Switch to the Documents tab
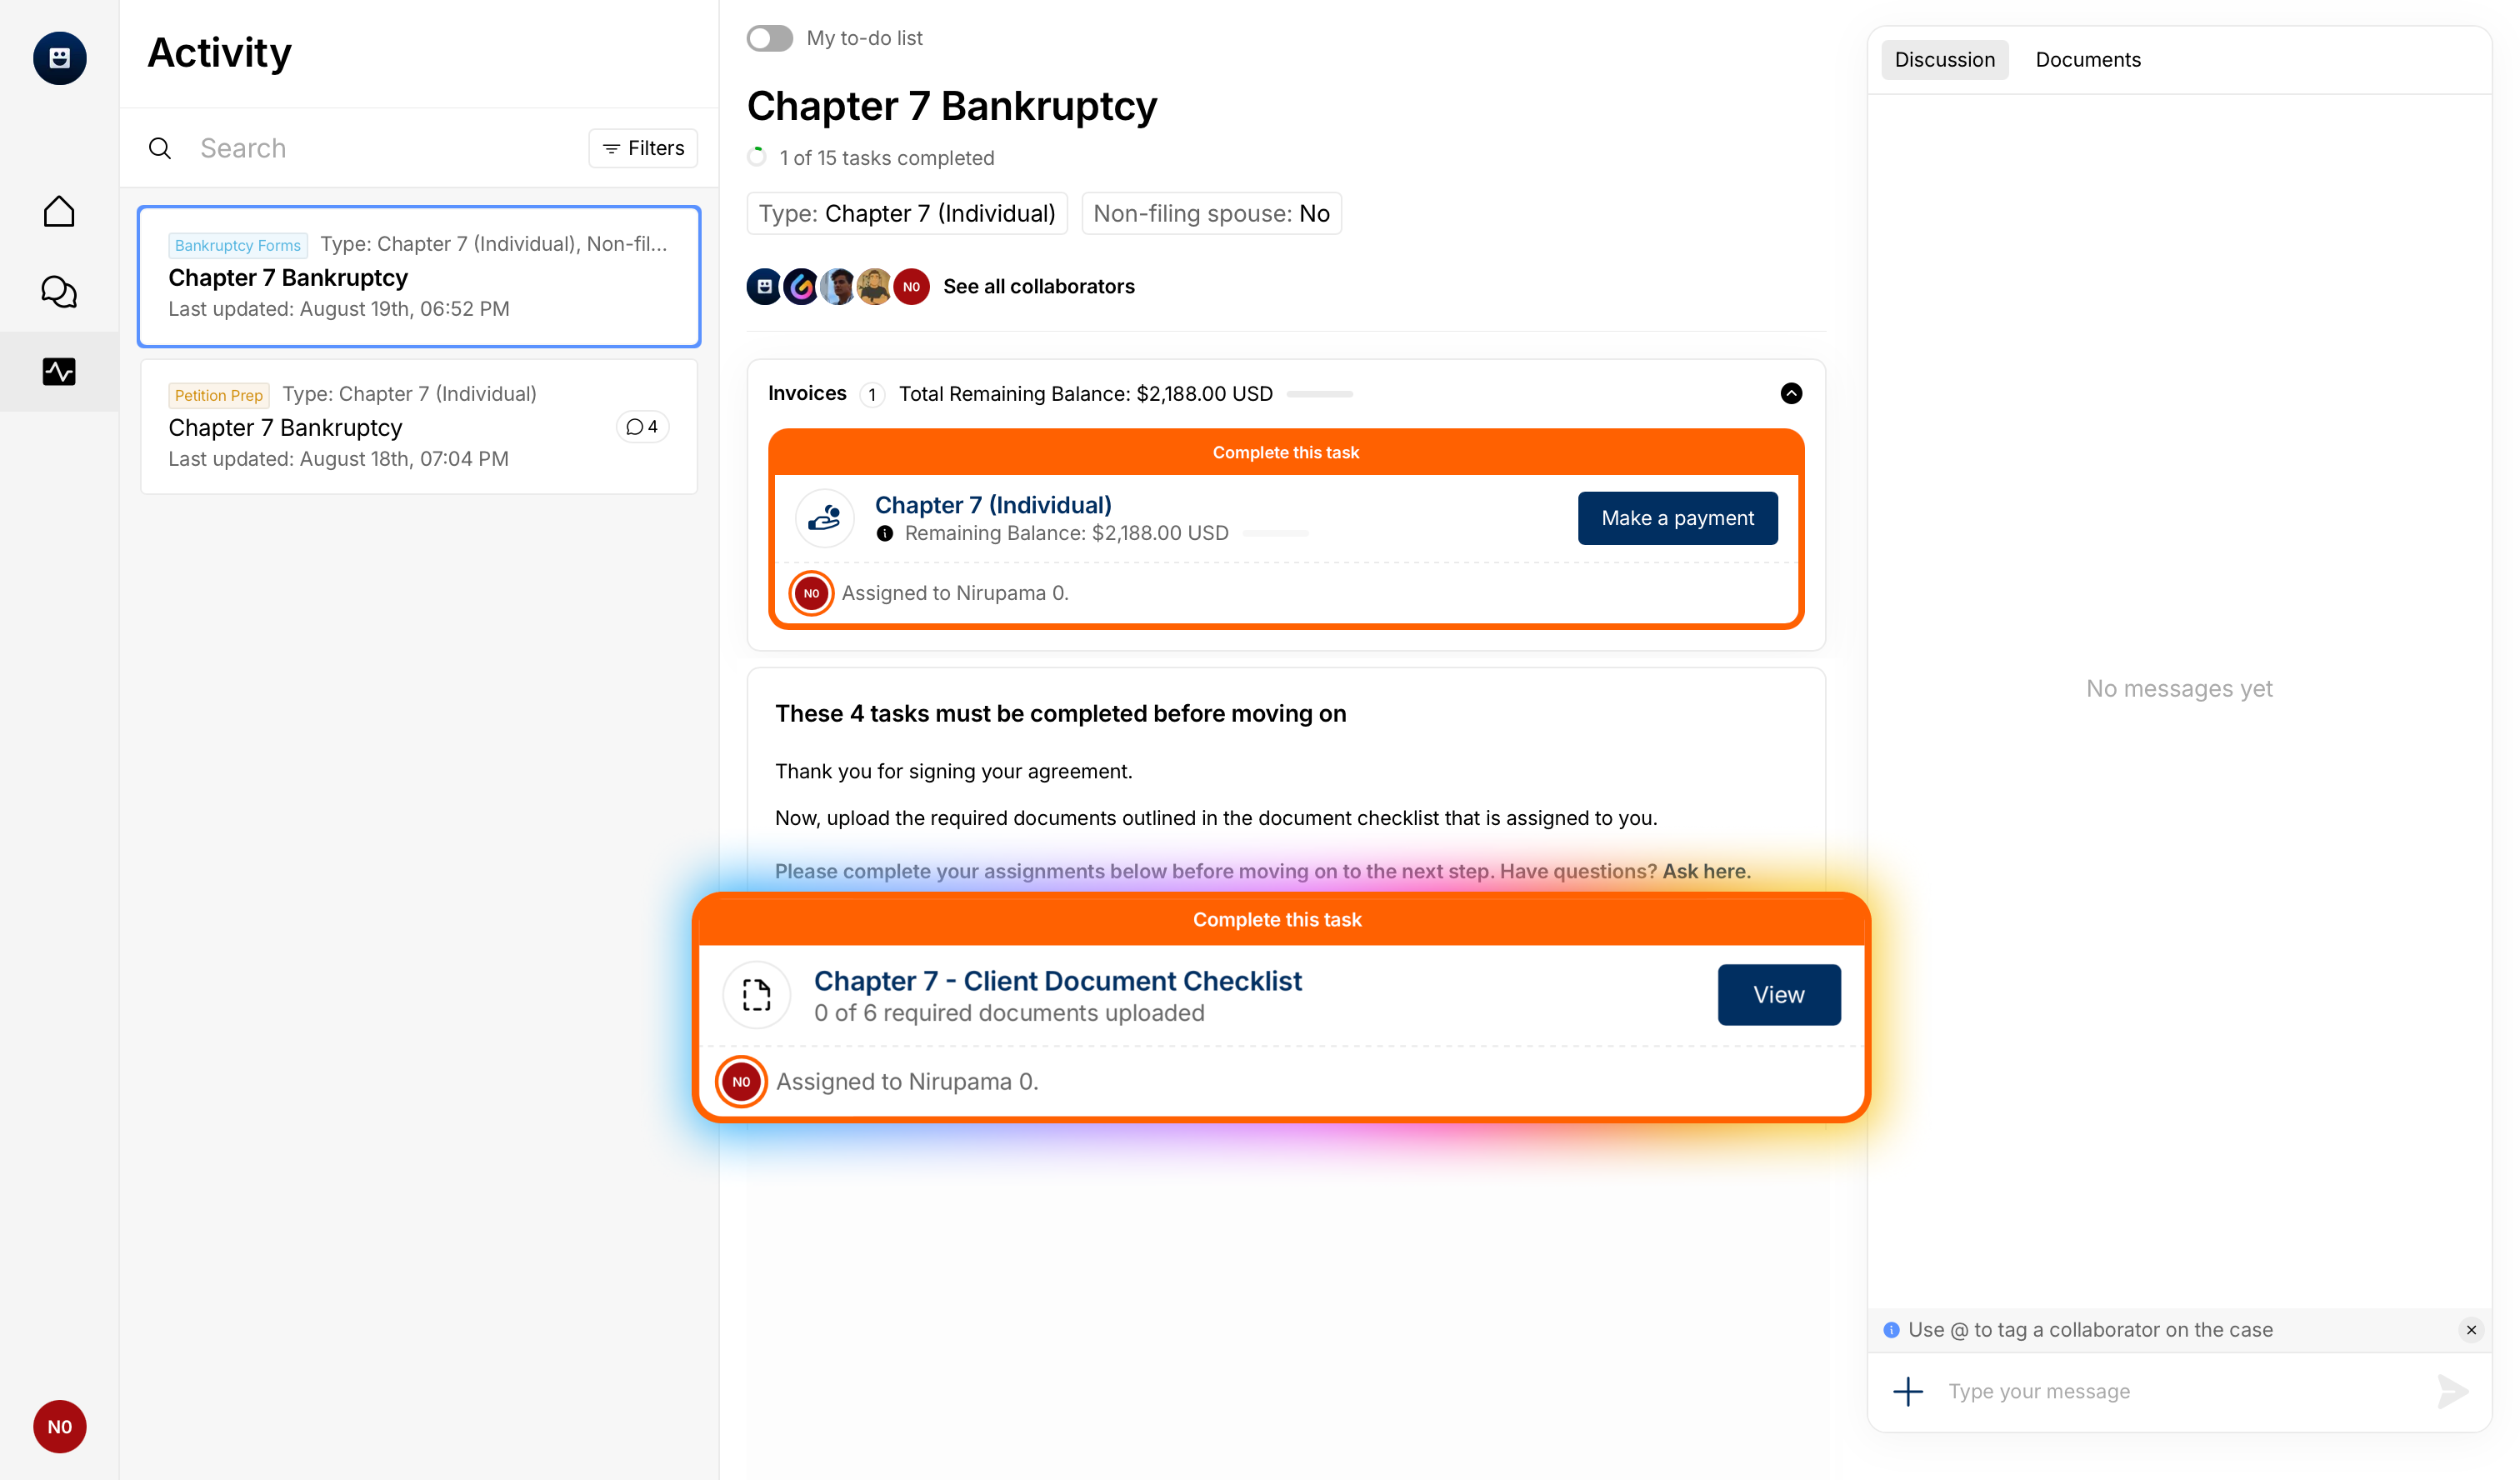The height and width of the screenshot is (1480, 2520). coord(2087,60)
